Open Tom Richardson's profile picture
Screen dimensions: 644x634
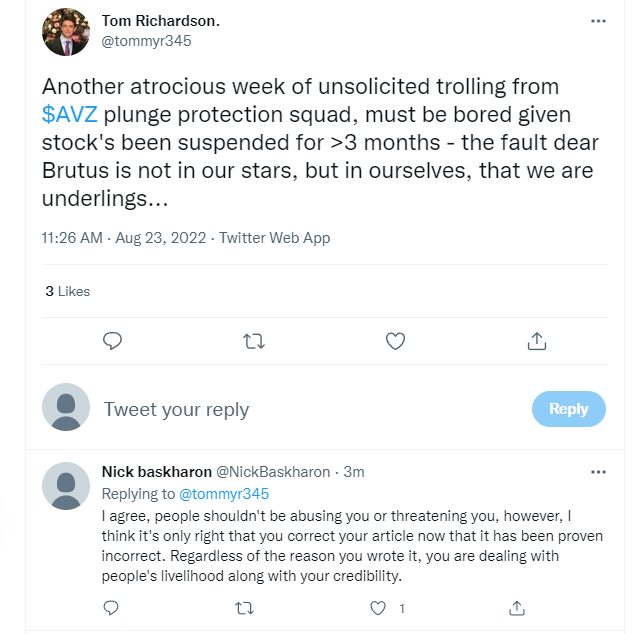[x=66, y=32]
